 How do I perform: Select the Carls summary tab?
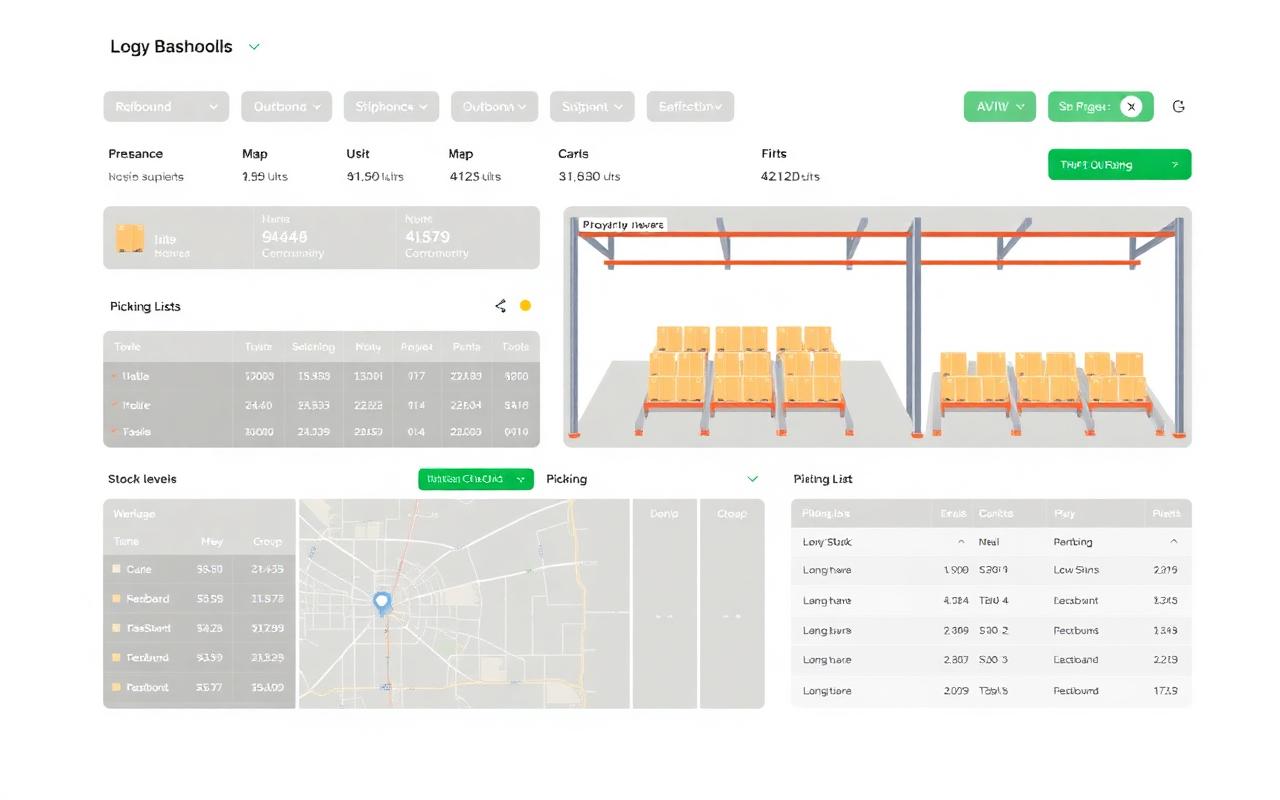(x=573, y=154)
